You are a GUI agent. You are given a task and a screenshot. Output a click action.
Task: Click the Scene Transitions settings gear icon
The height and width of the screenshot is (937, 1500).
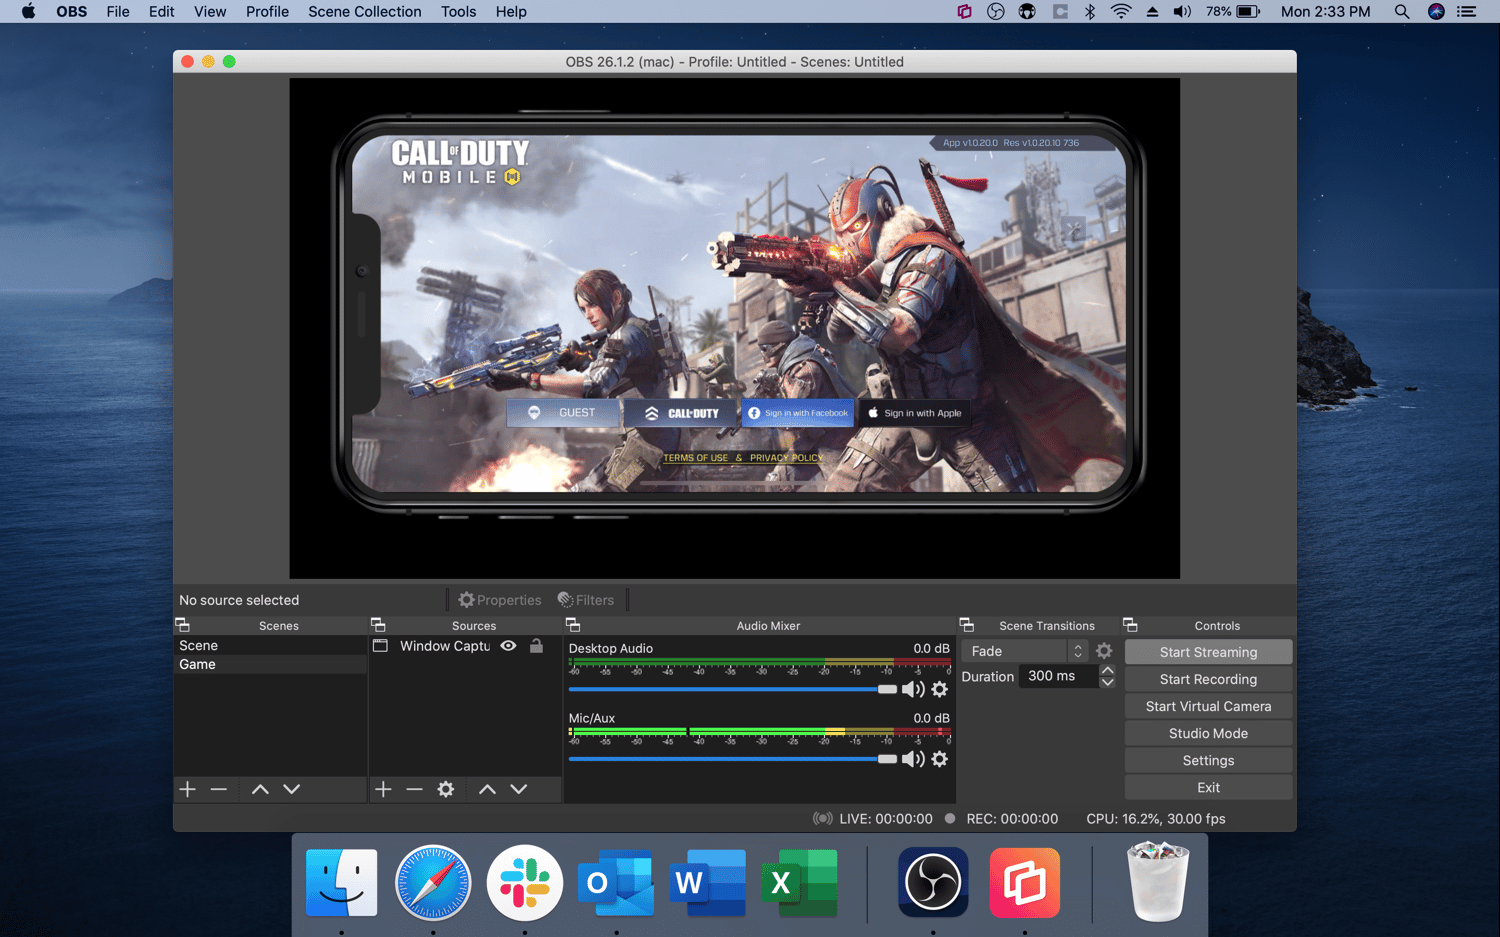pos(1104,650)
